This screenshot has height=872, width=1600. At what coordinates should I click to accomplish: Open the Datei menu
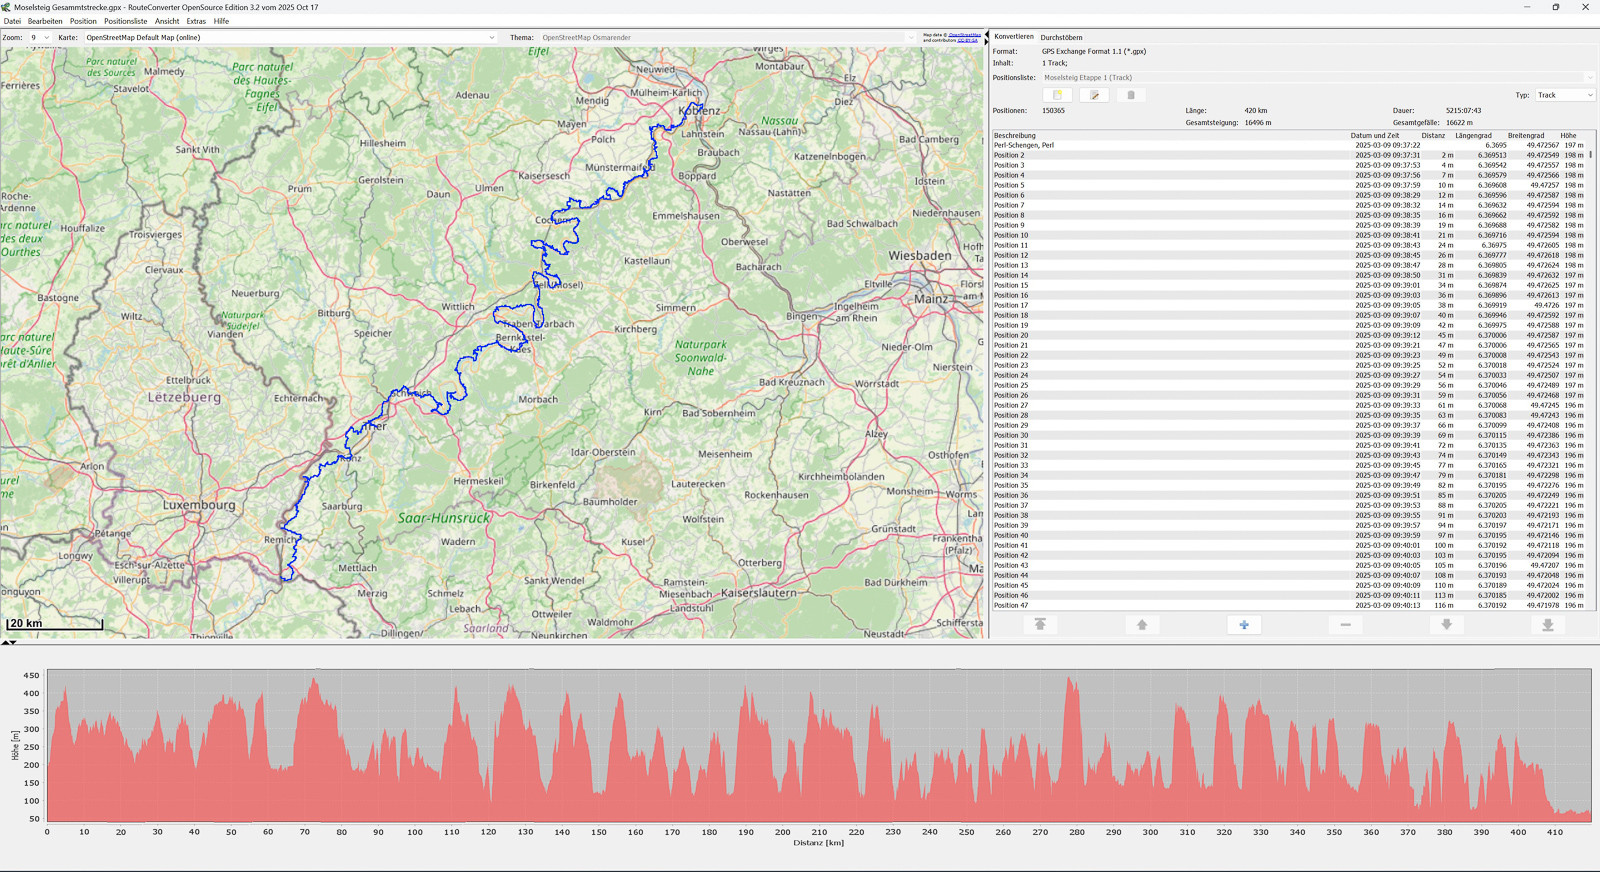click(x=12, y=21)
